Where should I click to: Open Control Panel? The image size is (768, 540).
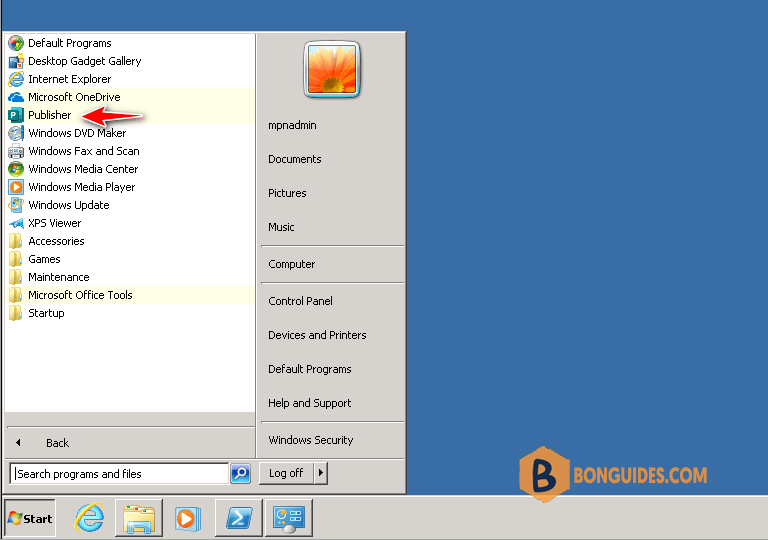(332, 301)
